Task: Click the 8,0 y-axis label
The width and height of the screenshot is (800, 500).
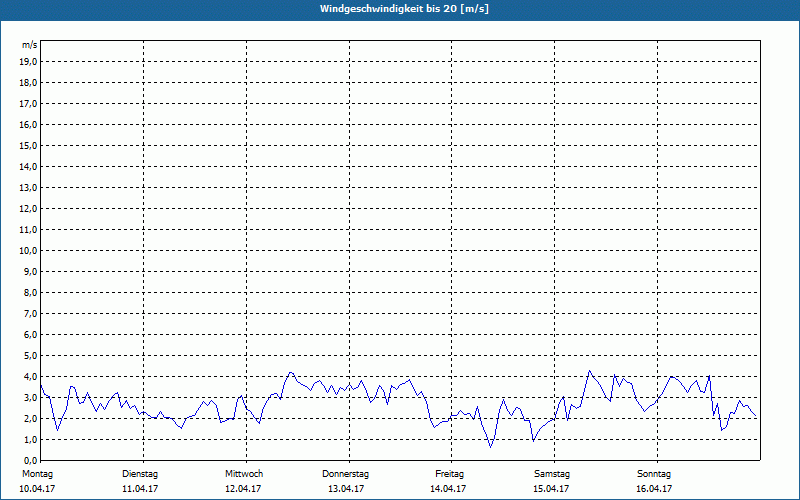Action: pos(29,292)
